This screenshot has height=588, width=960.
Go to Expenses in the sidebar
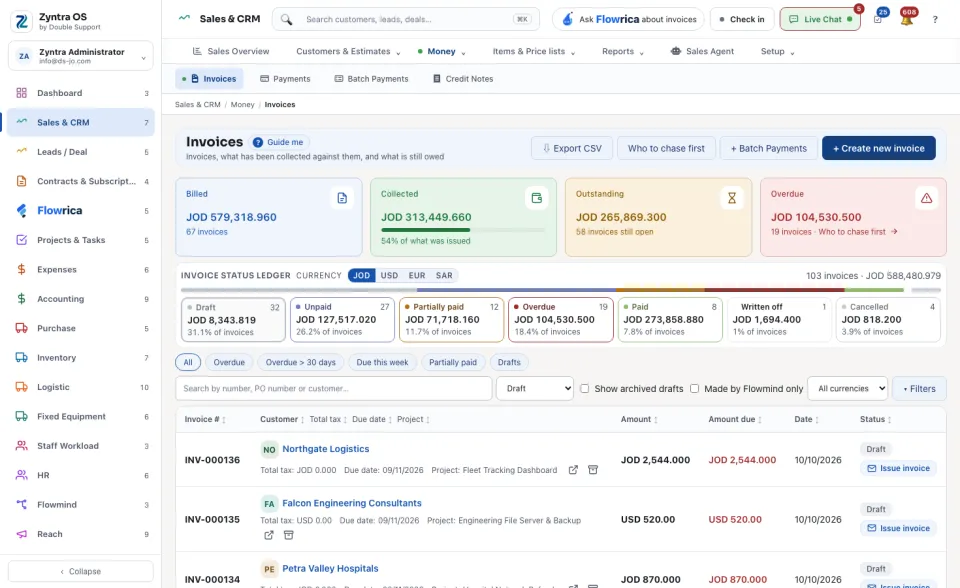pos(81,270)
